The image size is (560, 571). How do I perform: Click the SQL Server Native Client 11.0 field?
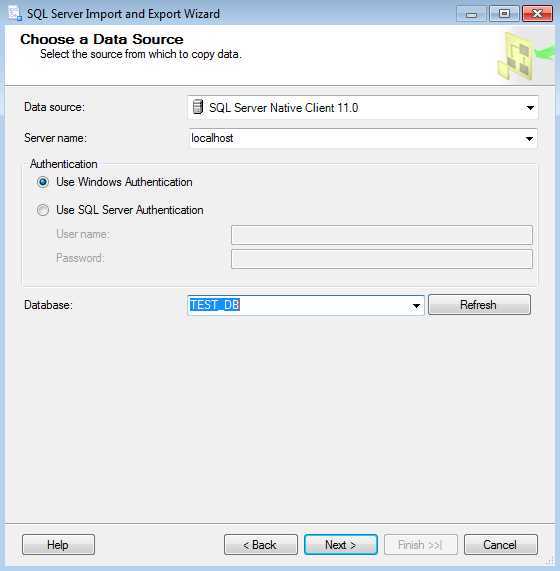(363, 107)
